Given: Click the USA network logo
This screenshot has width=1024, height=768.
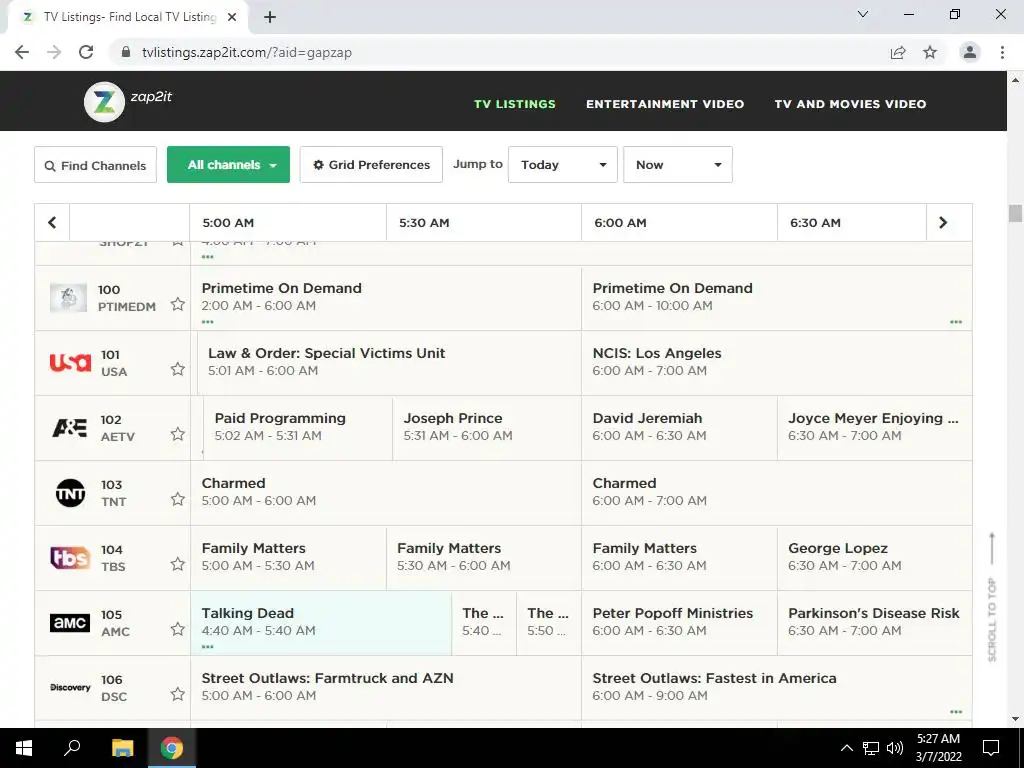Looking at the screenshot, I should tap(71, 362).
